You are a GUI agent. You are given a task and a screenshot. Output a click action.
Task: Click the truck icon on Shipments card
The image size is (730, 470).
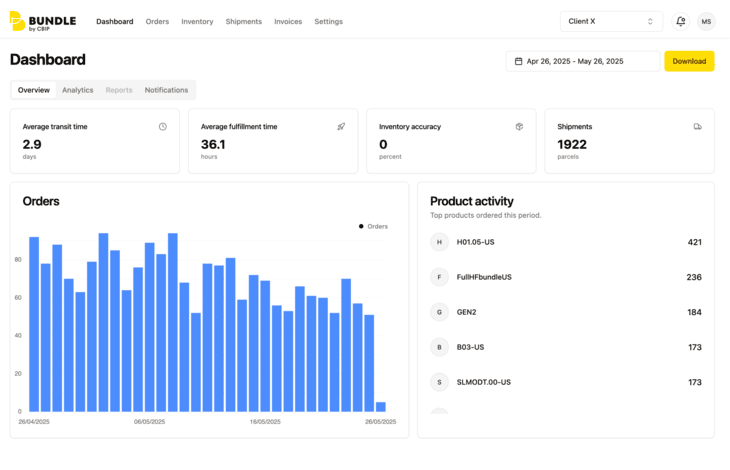pos(697,127)
